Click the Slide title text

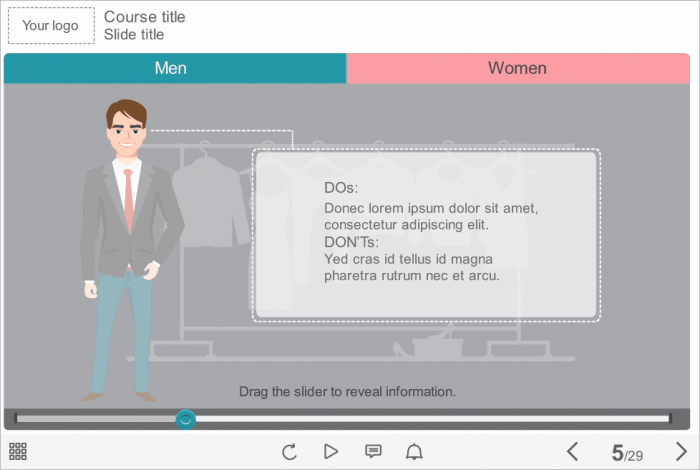pos(134,34)
